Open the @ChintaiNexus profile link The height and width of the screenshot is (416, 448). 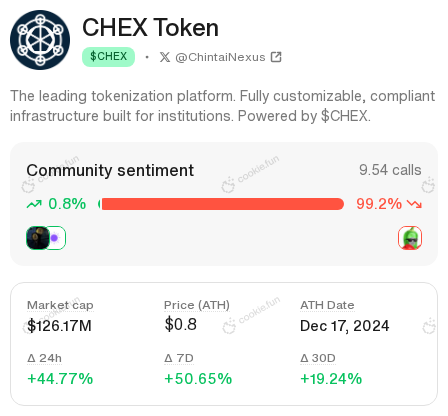[220, 57]
